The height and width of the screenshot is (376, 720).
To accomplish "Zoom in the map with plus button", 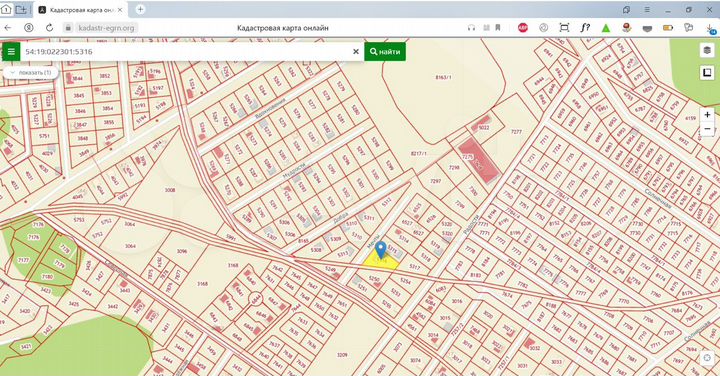I will coord(707,115).
